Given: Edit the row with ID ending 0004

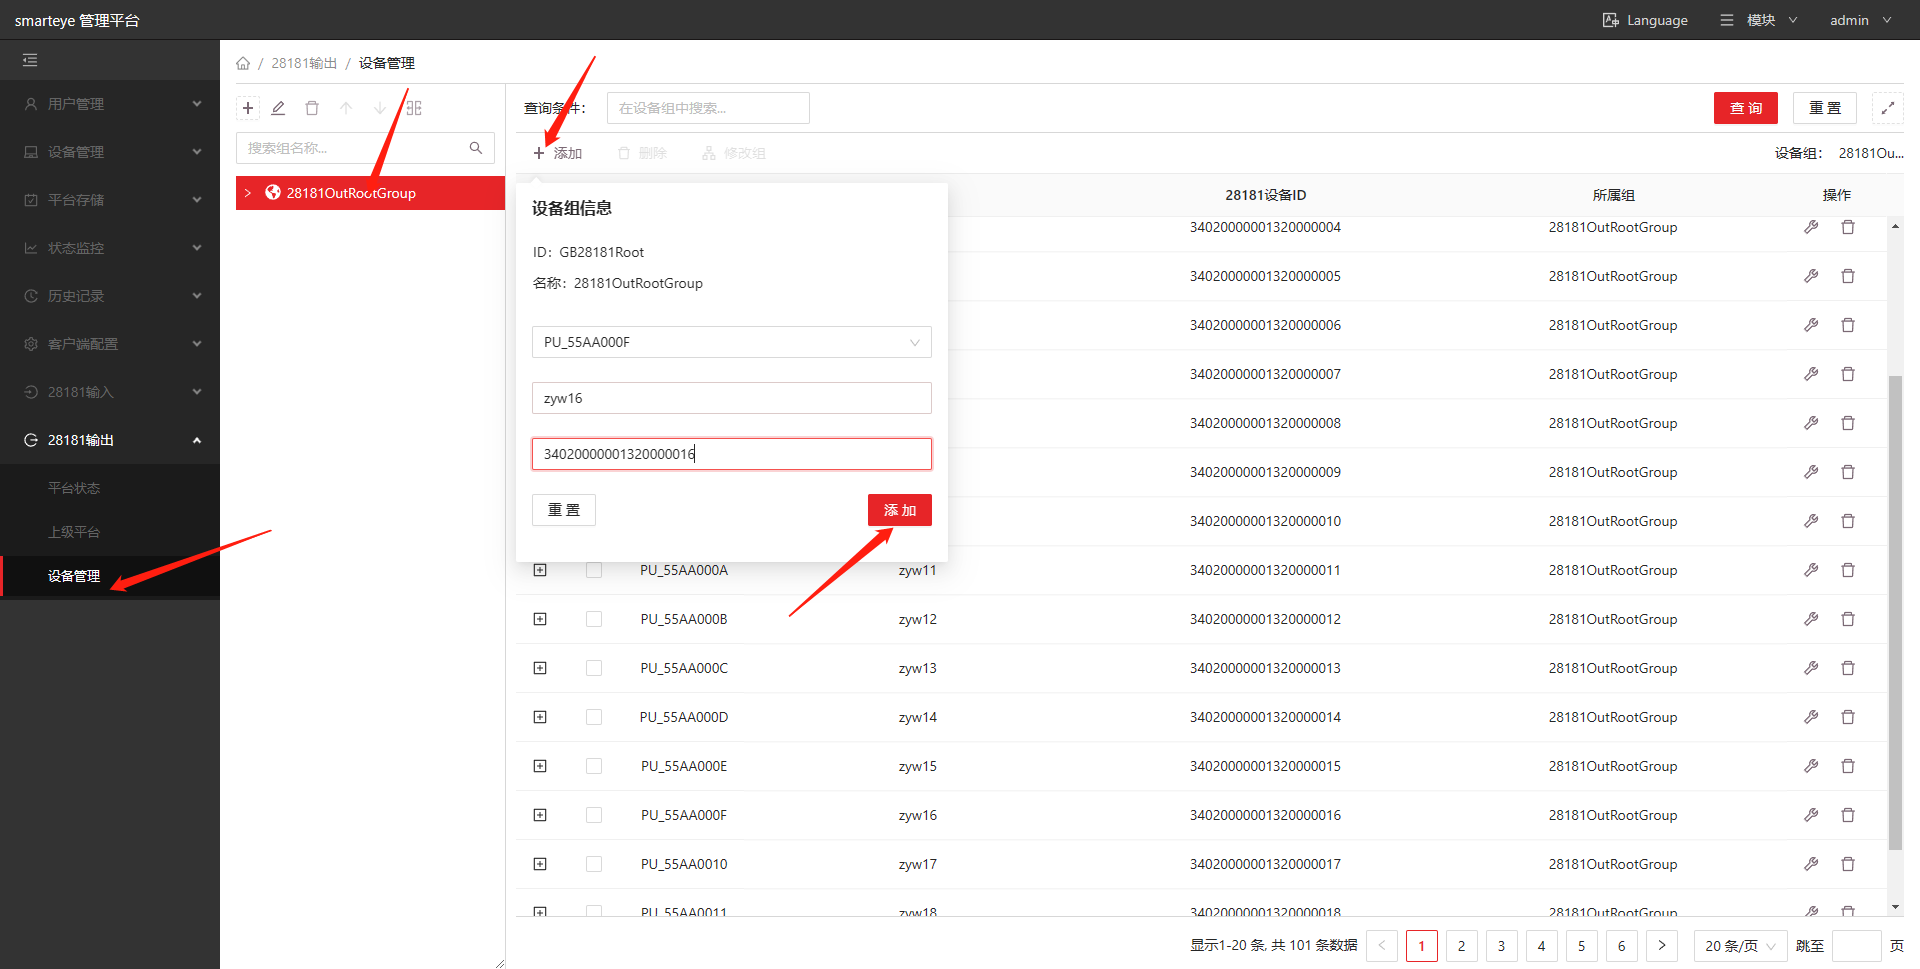Looking at the screenshot, I should click(1811, 227).
